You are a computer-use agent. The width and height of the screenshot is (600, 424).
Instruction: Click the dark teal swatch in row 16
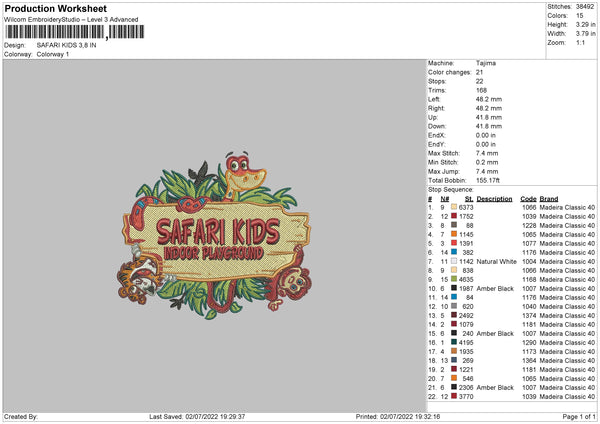pos(454,342)
